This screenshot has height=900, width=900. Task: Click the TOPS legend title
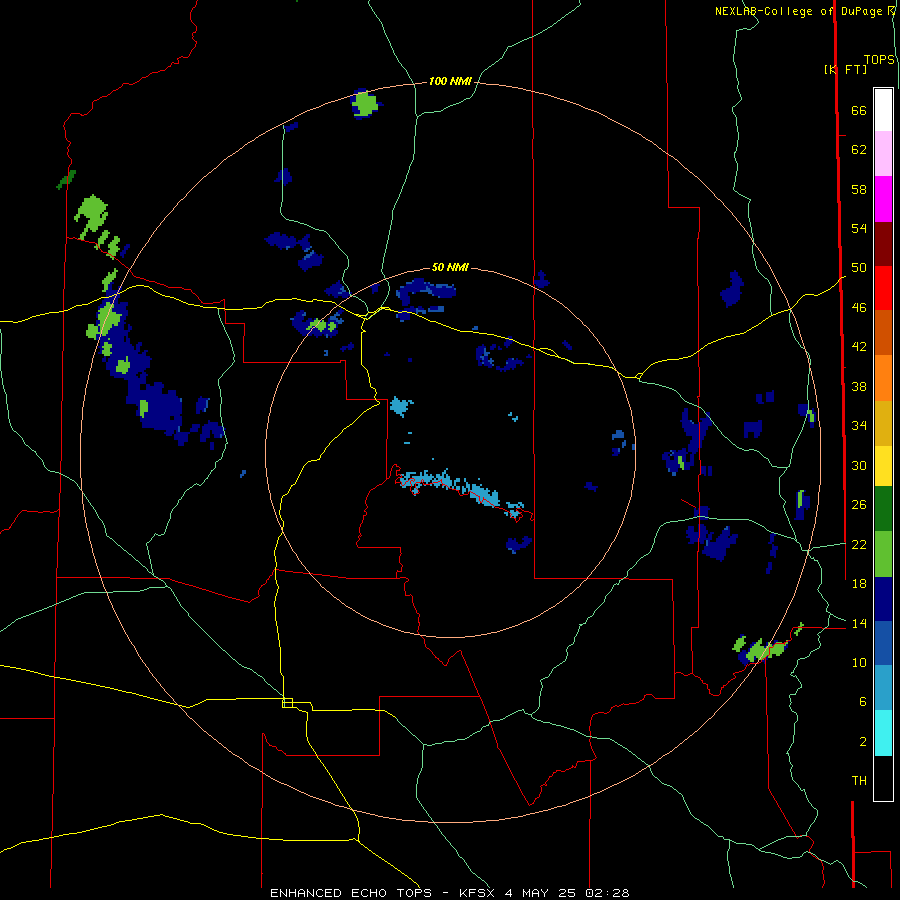[x=879, y=60]
